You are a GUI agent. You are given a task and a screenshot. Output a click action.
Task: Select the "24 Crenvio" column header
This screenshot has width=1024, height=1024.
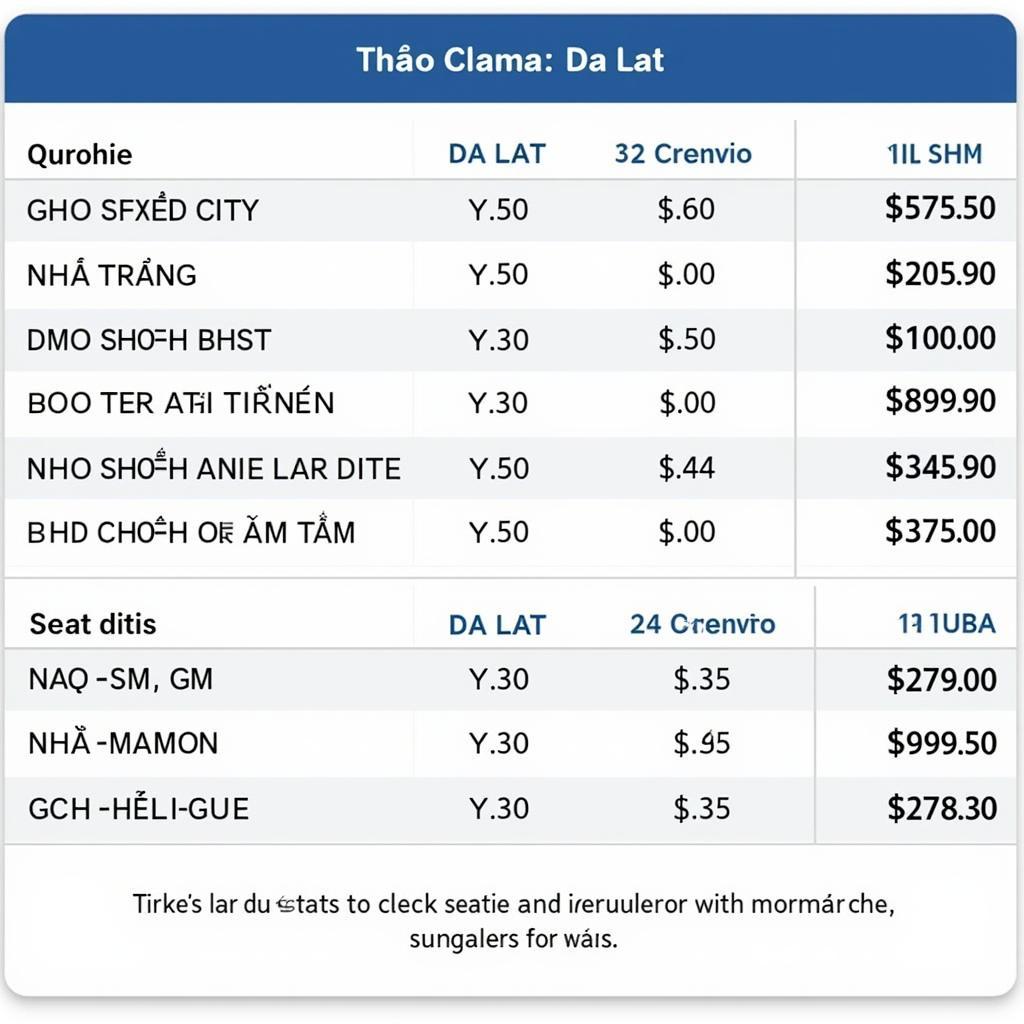click(x=702, y=624)
